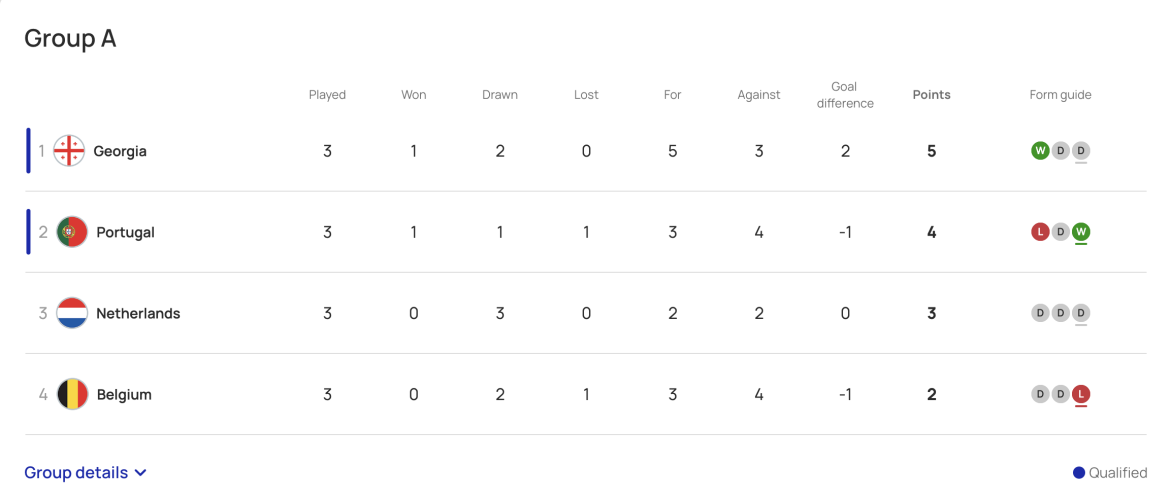Click Belgium's red L form badge
The image size is (1170, 500).
tap(1081, 394)
